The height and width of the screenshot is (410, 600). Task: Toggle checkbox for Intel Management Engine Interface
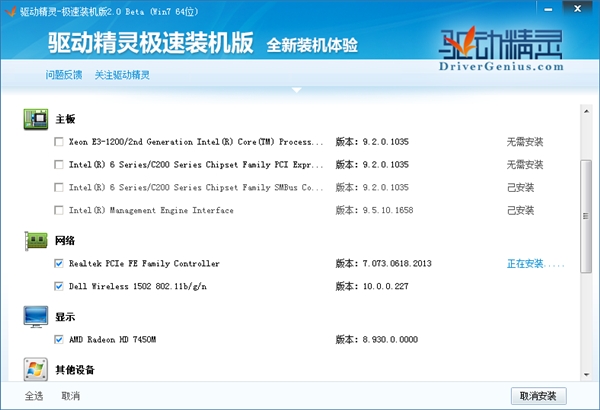(59, 210)
